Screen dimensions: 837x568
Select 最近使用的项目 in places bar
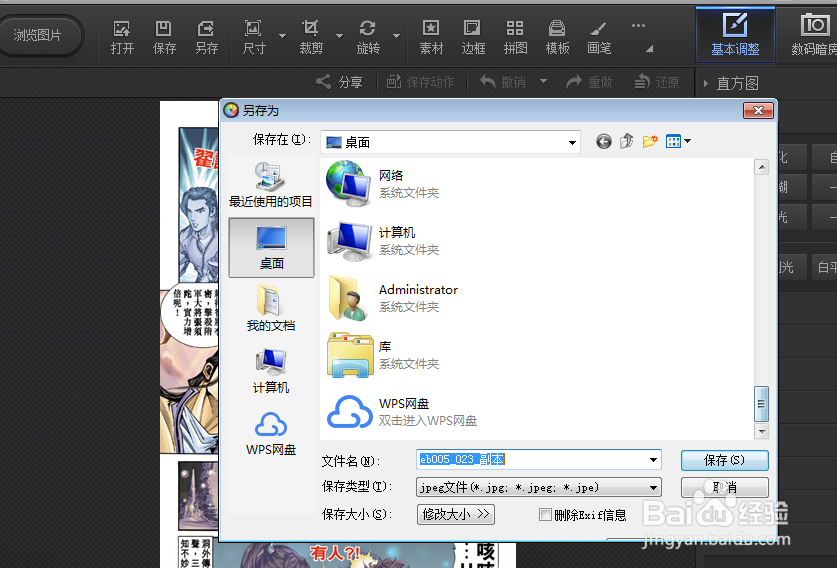pyautogui.click(x=271, y=185)
